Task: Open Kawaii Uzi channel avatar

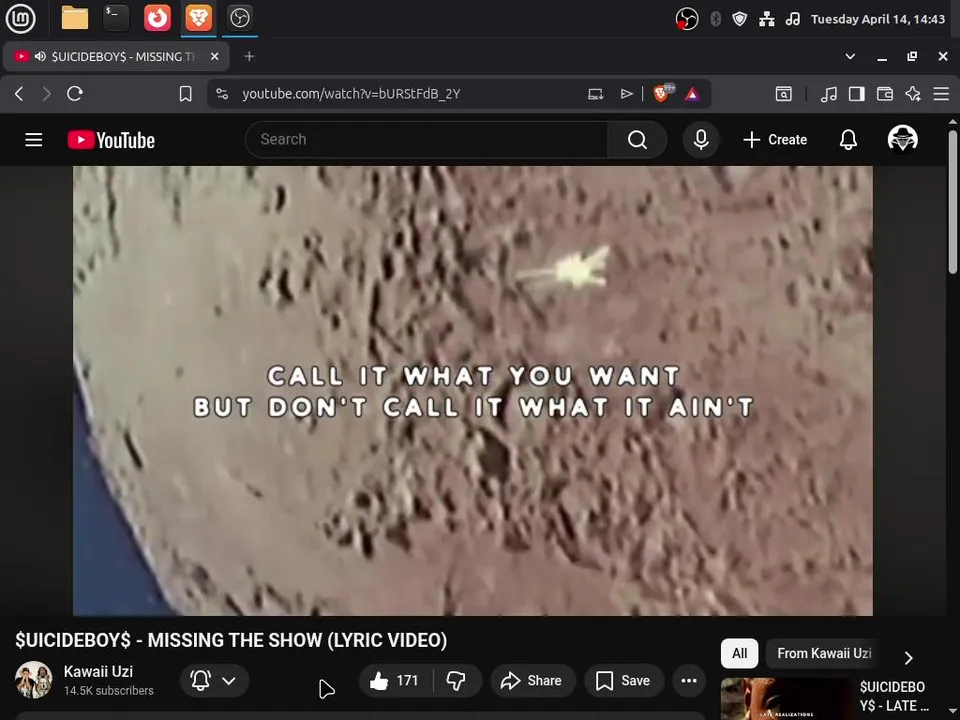Action: pyautogui.click(x=34, y=680)
